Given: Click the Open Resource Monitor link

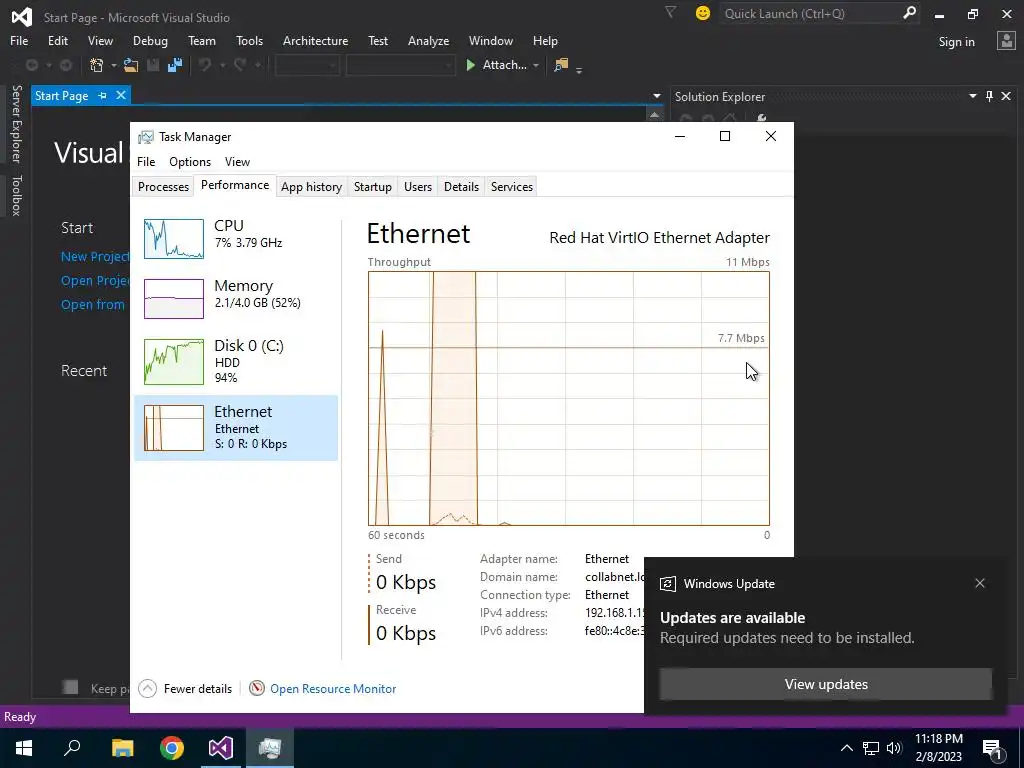Looking at the screenshot, I should click(333, 688).
